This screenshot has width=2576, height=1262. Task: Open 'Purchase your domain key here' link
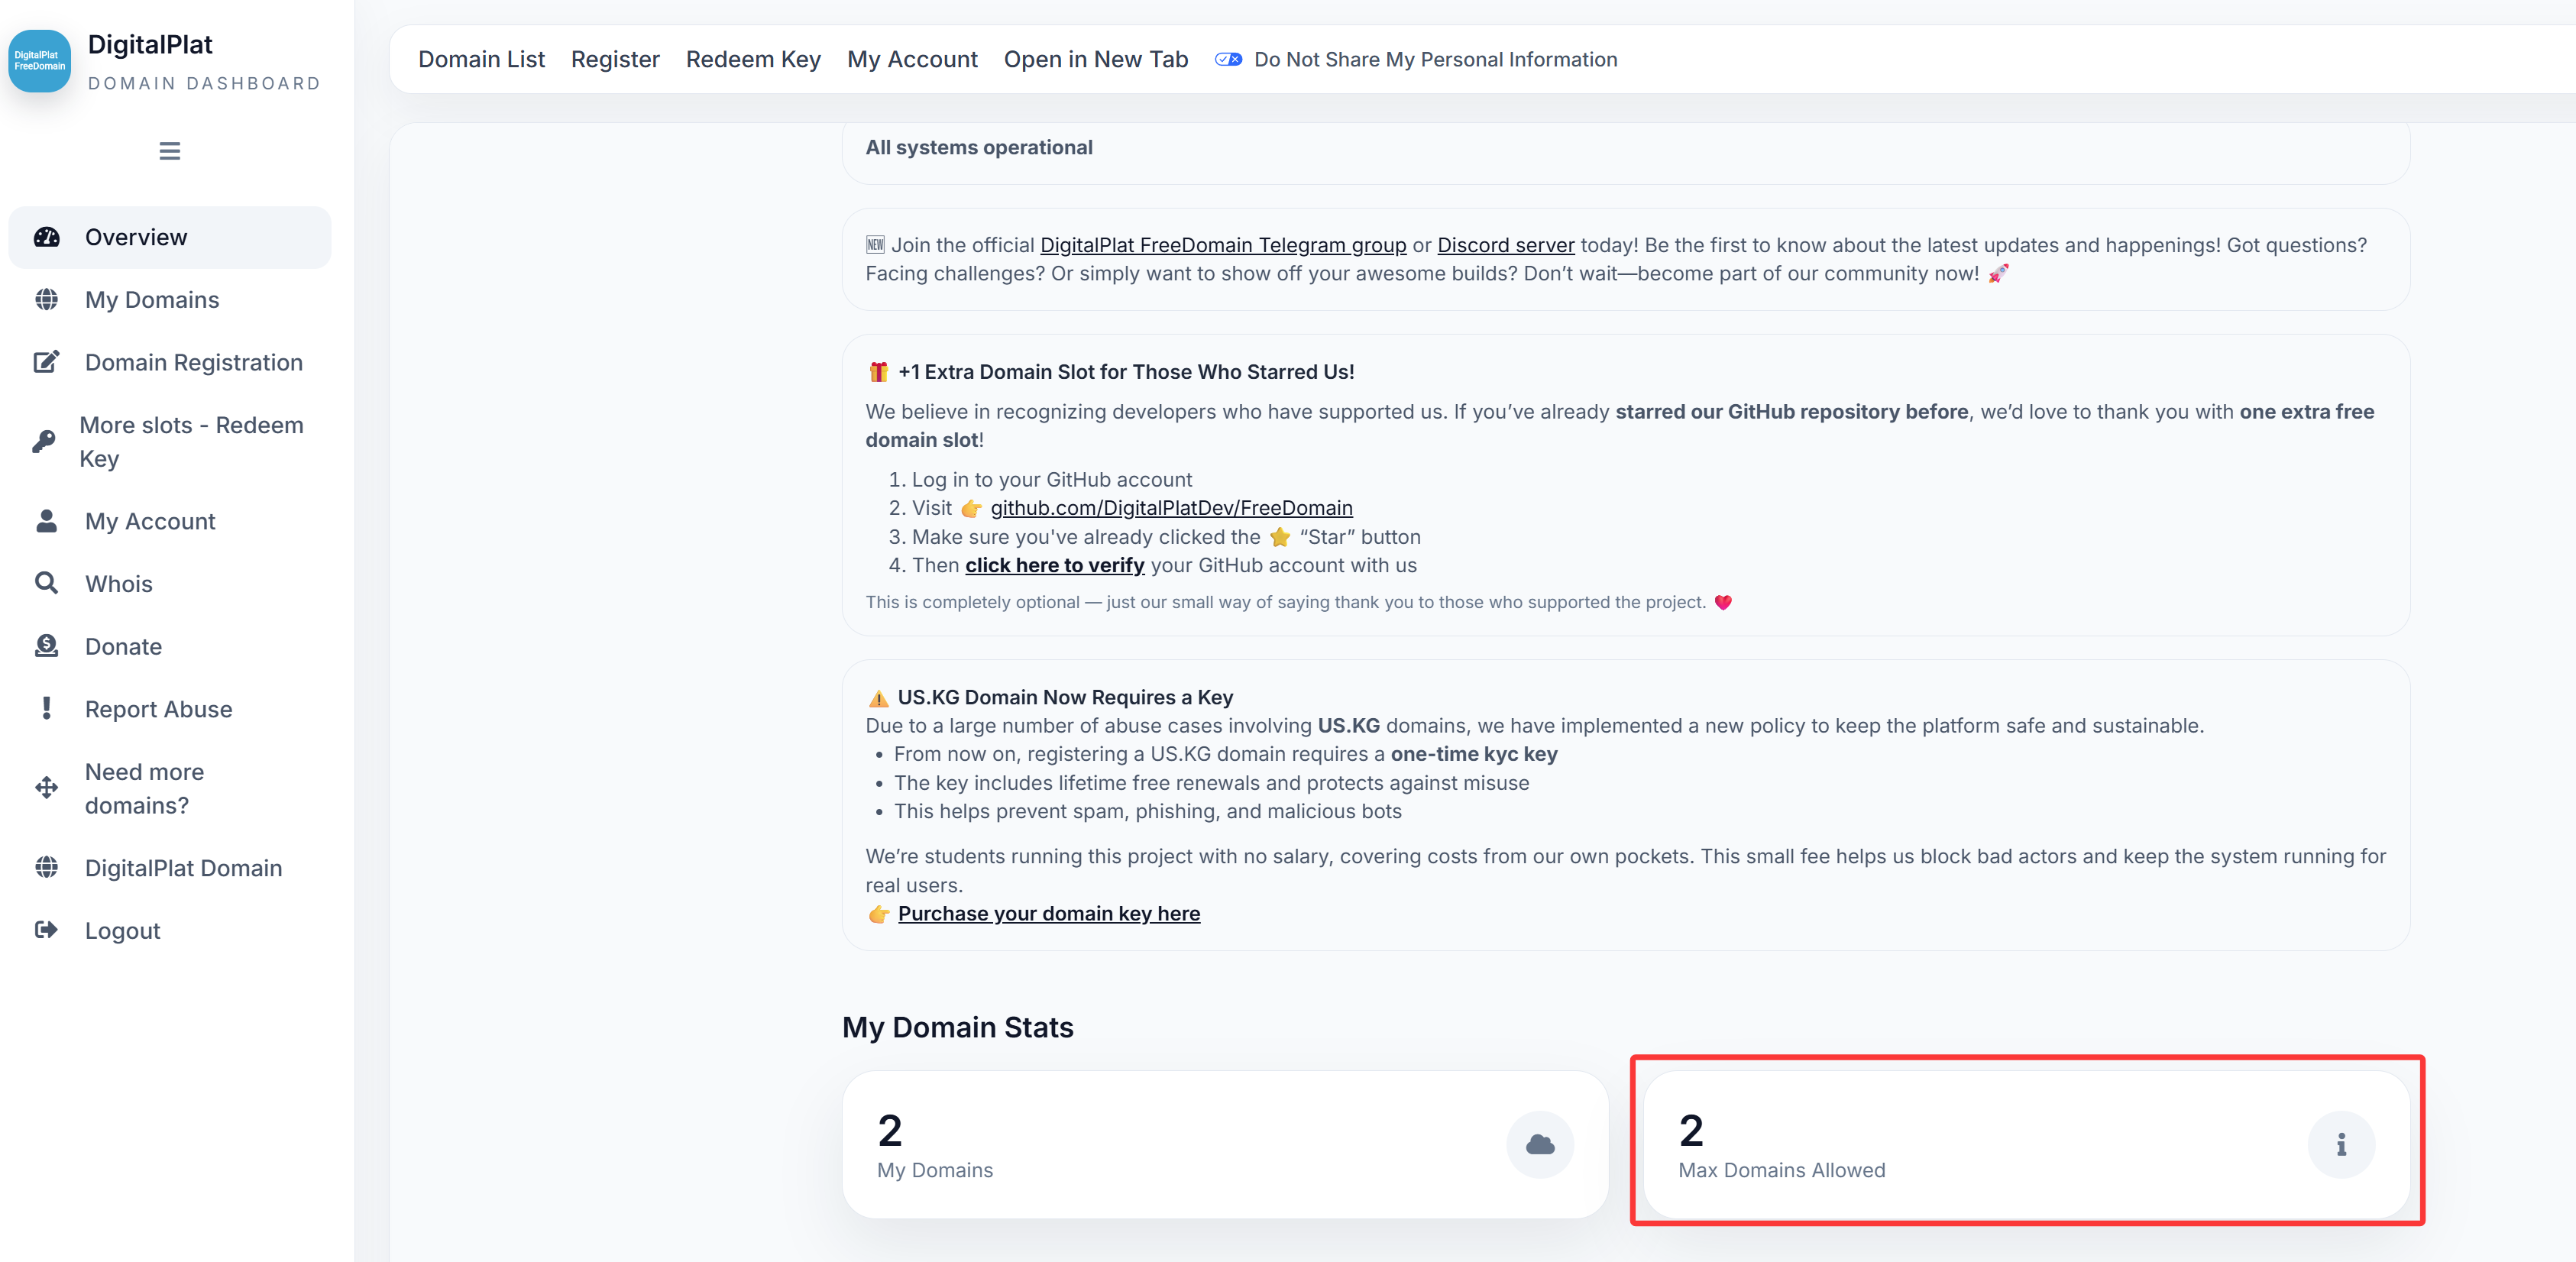click(x=1048, y=914)
